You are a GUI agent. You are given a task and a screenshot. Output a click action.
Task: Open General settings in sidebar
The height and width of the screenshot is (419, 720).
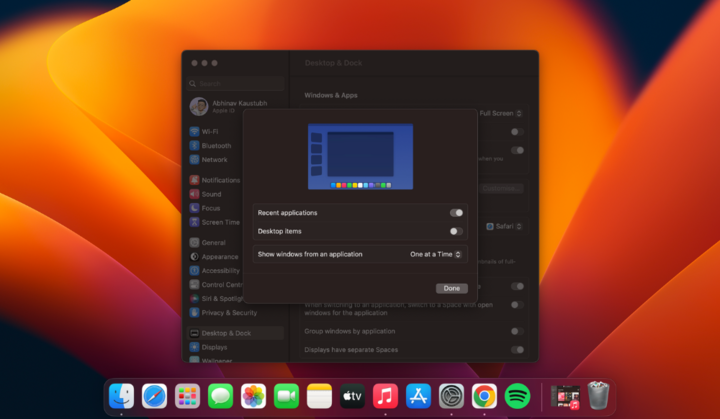(208, 243)
